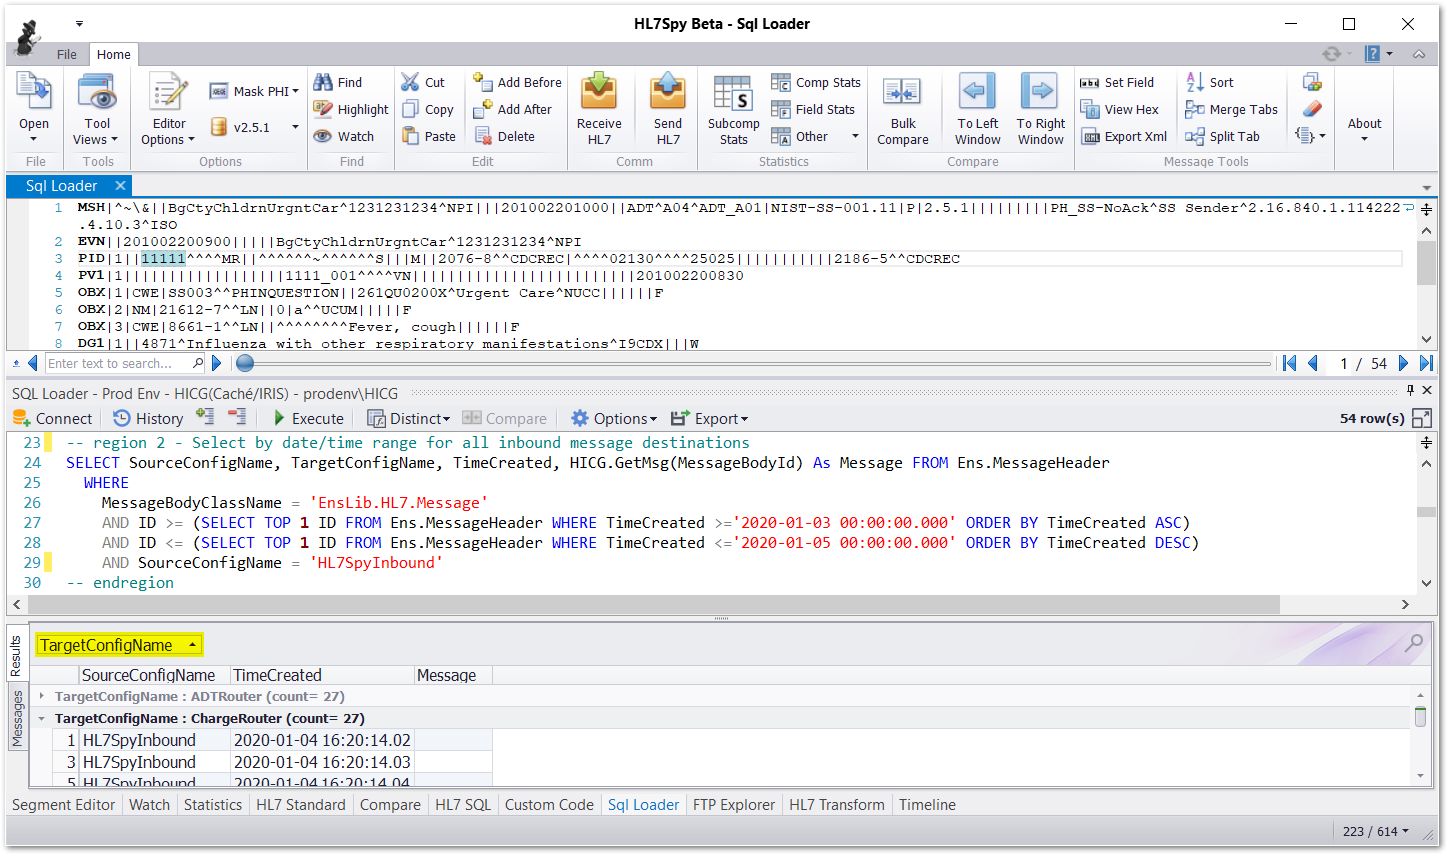Open query History
This screenshot has height=855, width=1448.
(x=148, y=418)
